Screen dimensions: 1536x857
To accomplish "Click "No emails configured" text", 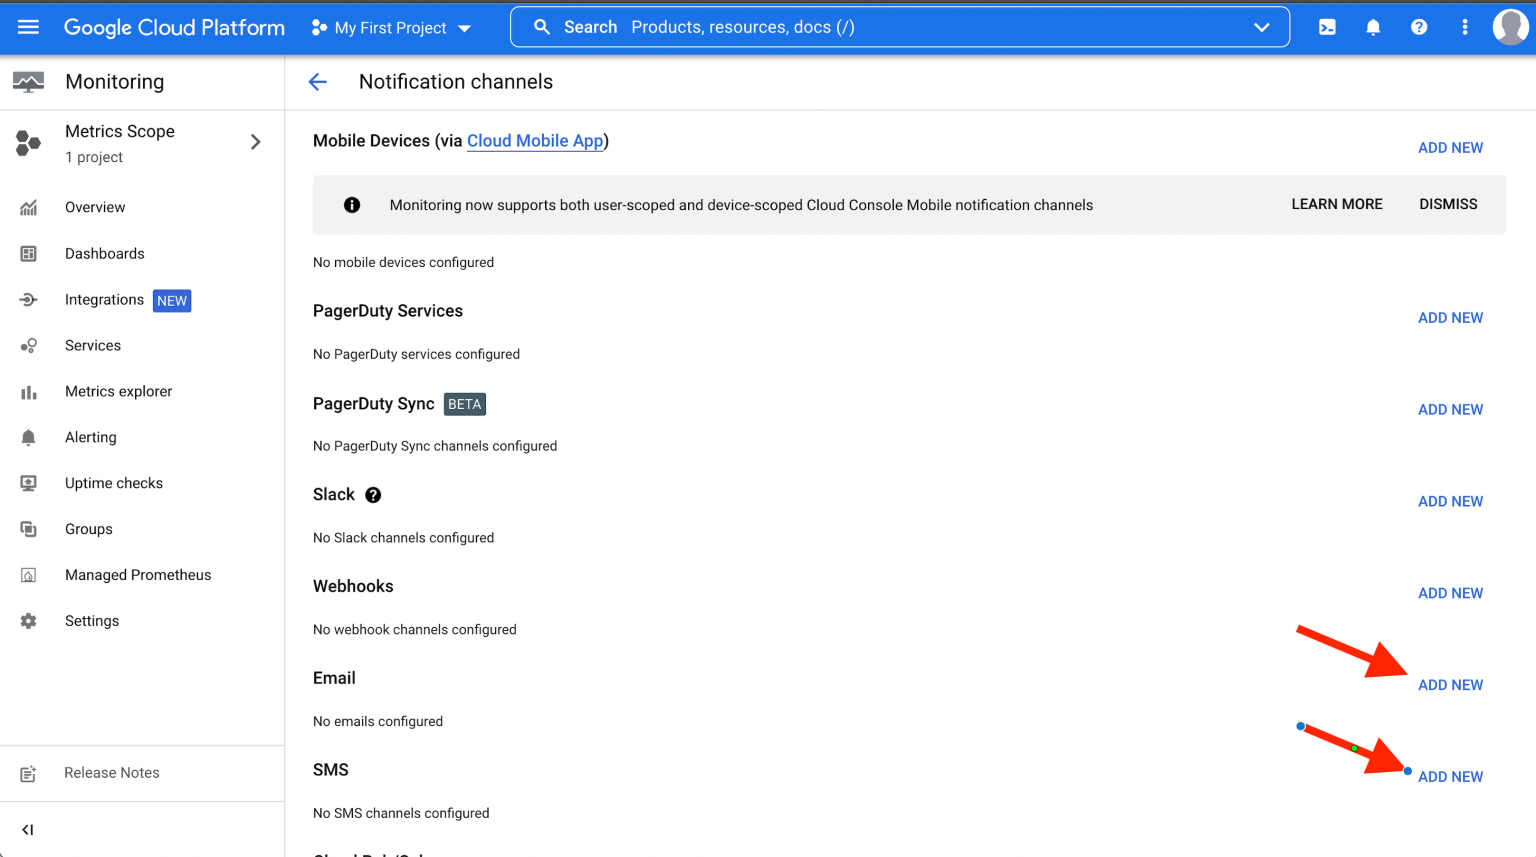I will [378, 721].
